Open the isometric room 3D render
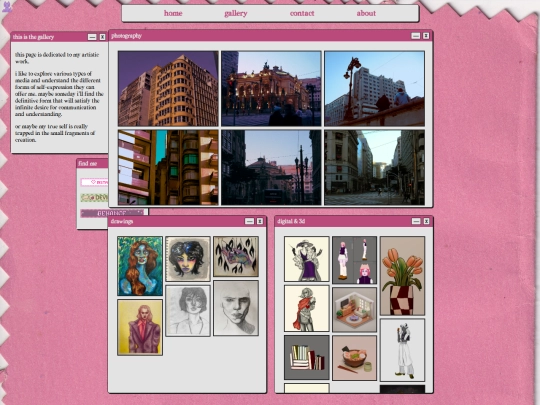The height and width of the screenshot is (405, 540). (x=354, y=310)
